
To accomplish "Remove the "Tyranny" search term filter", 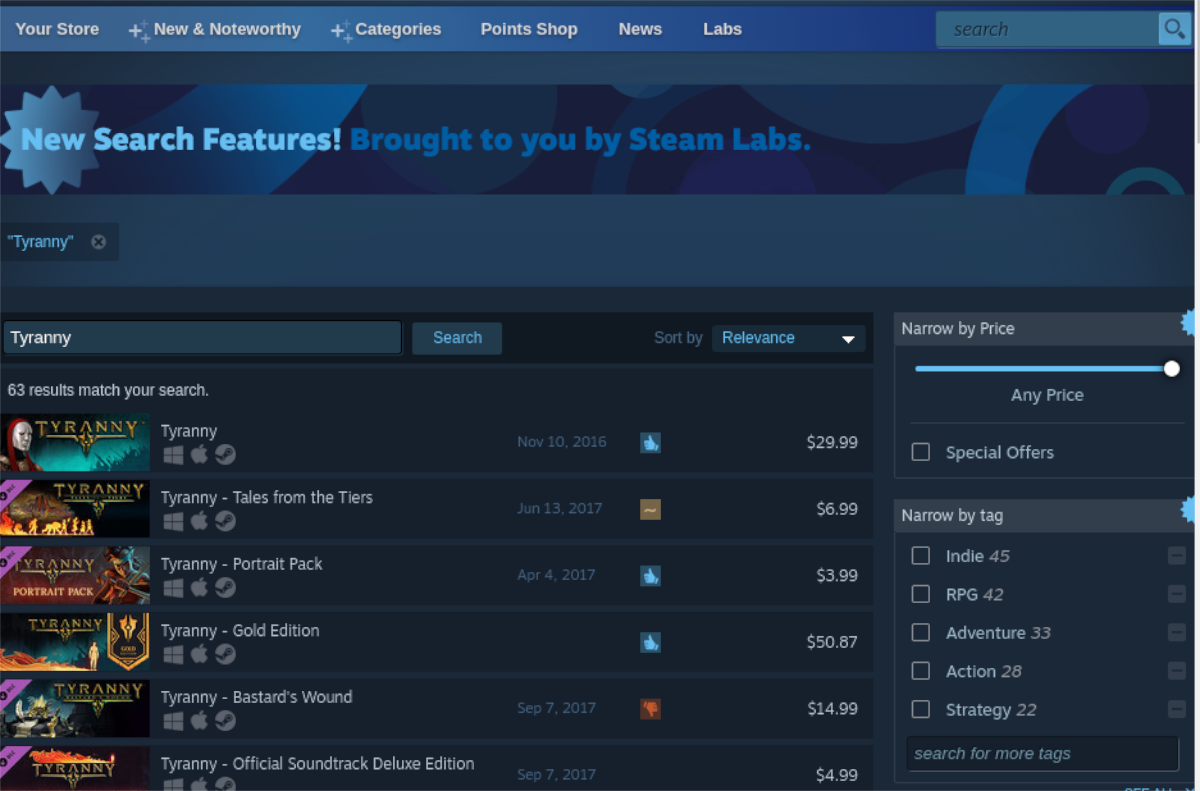I will [98, 242].
